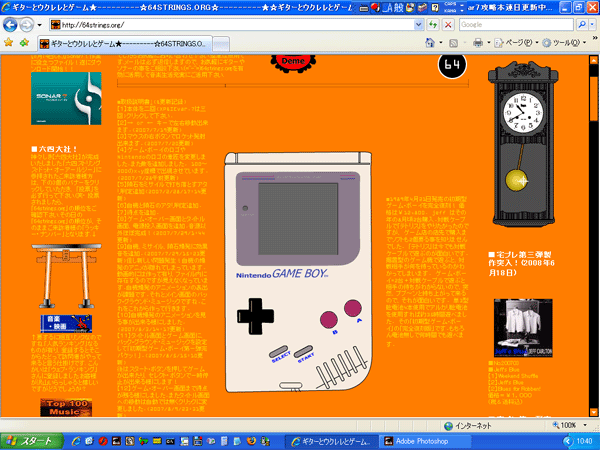Expand hidden system tray icons arrow
The width and height of the screenshot is (600, 450).
(568, 441)
